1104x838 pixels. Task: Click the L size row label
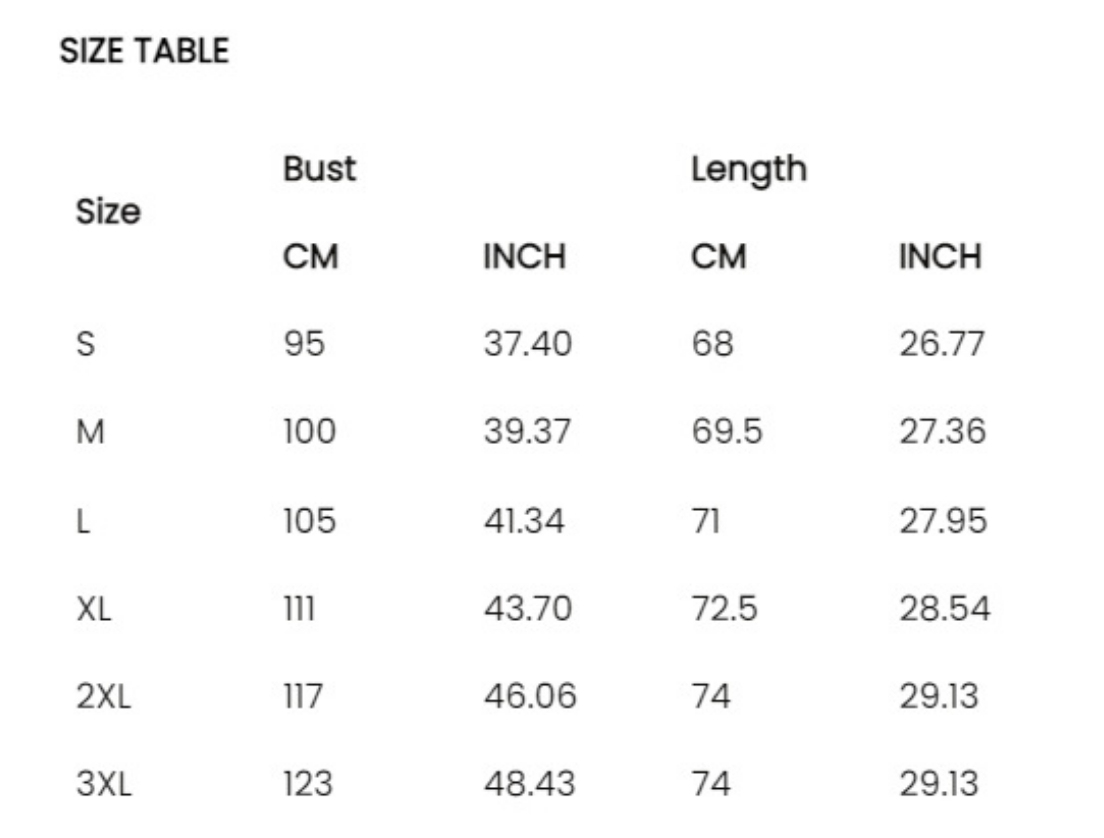pos(84,521)
